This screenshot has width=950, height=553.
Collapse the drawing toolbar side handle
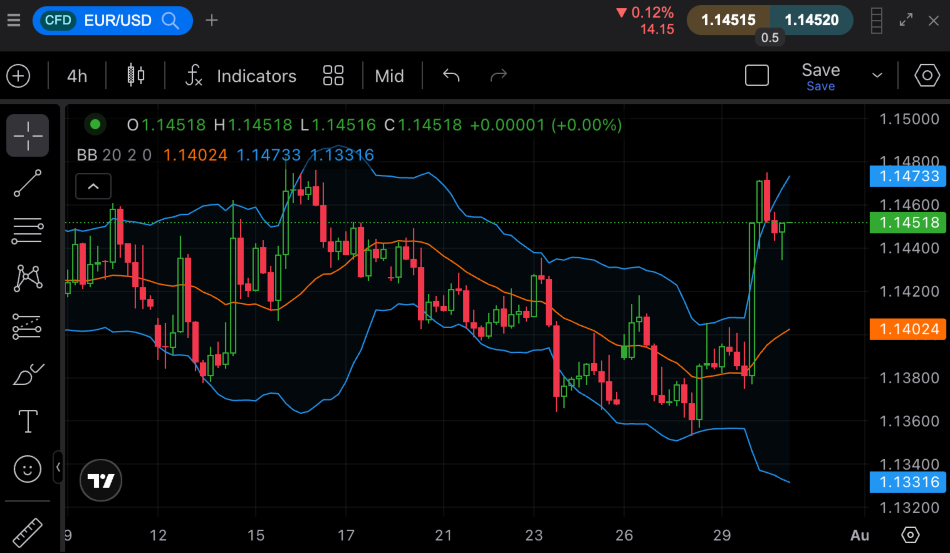pyautogui.click(x=58, y=467)
